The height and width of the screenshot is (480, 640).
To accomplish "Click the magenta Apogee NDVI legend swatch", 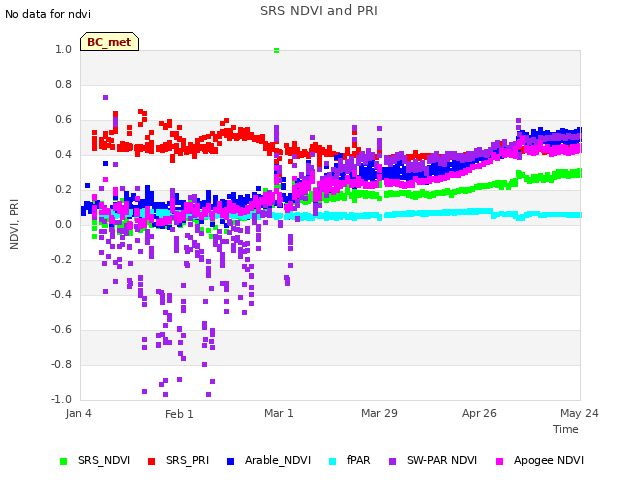I will [x=499, y=462].
